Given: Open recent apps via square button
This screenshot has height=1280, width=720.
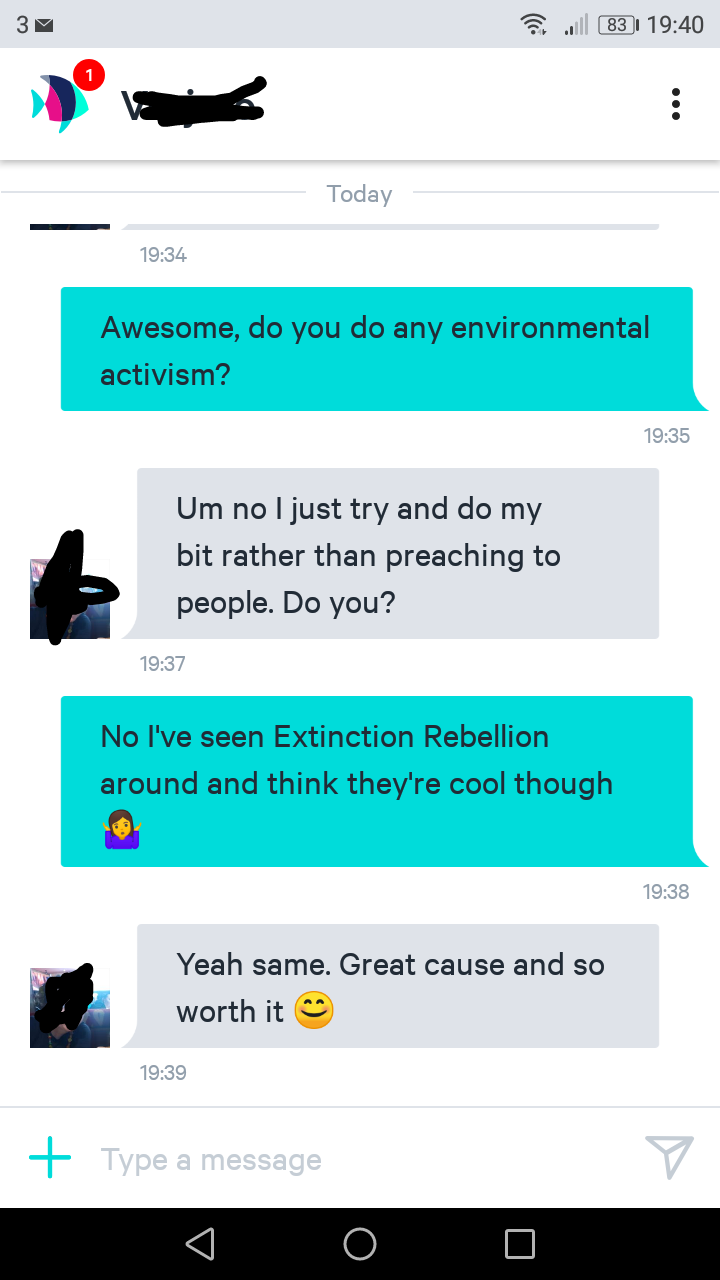Looking at the screenshot, I should click(520, 1243).
